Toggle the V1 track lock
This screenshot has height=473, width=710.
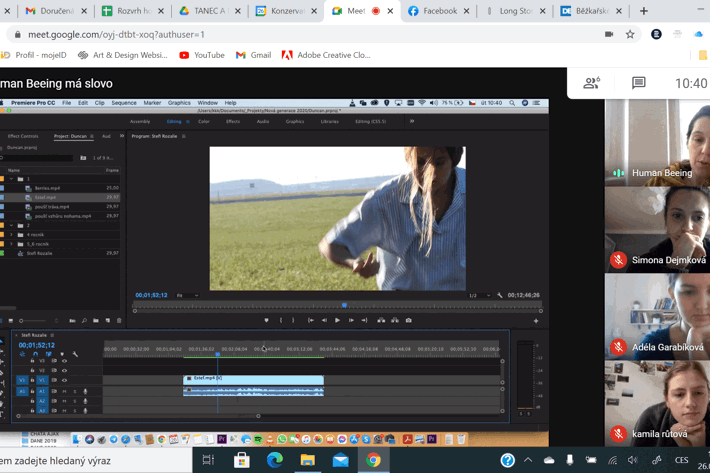coord(32,381)
